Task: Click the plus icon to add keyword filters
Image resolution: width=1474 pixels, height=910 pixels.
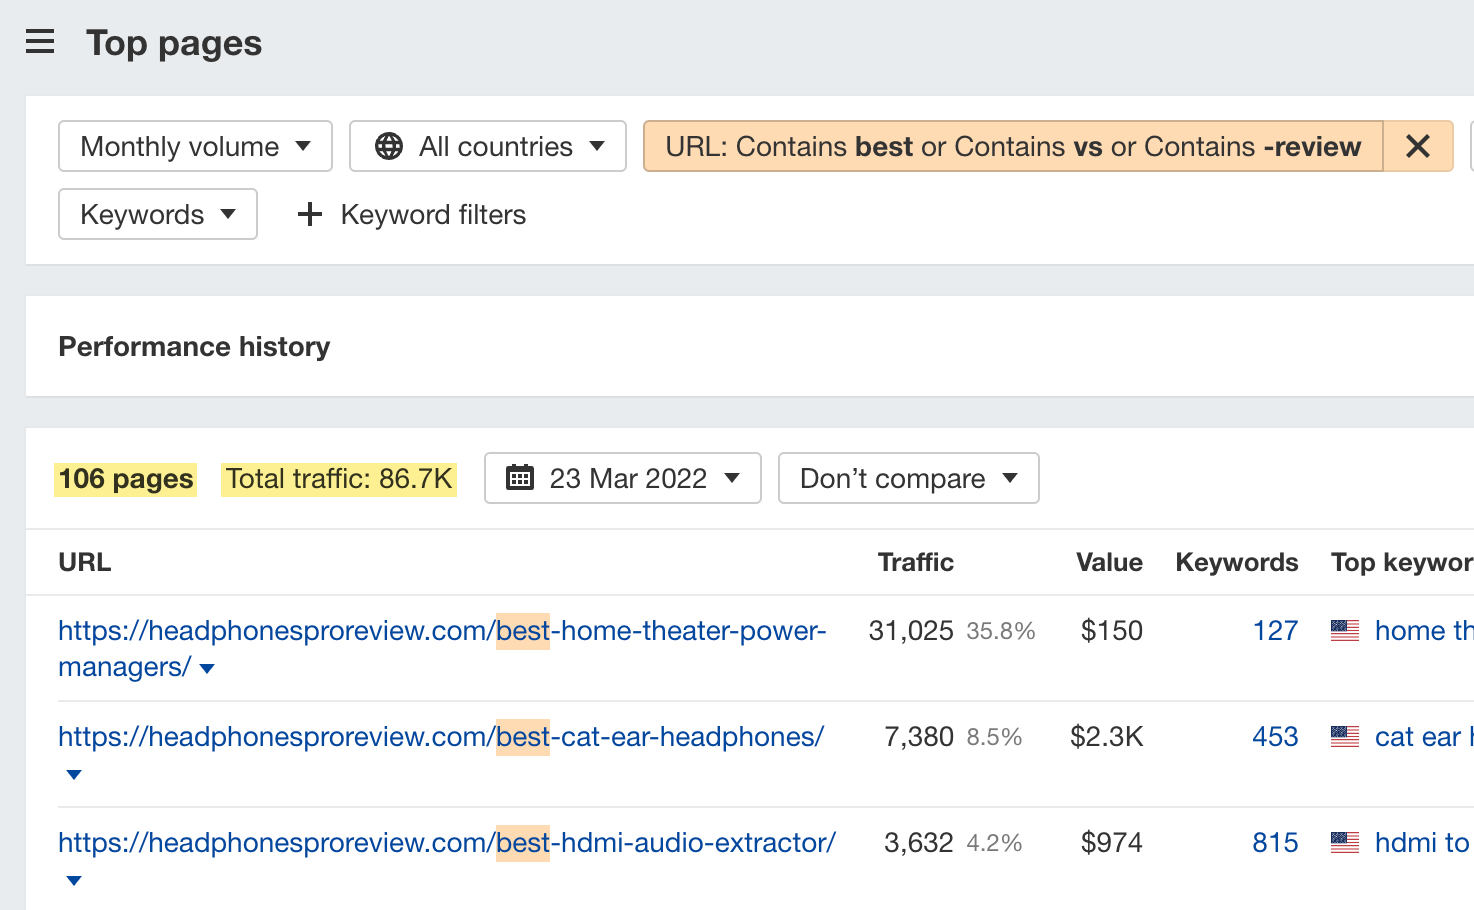Action: (309, 214)
